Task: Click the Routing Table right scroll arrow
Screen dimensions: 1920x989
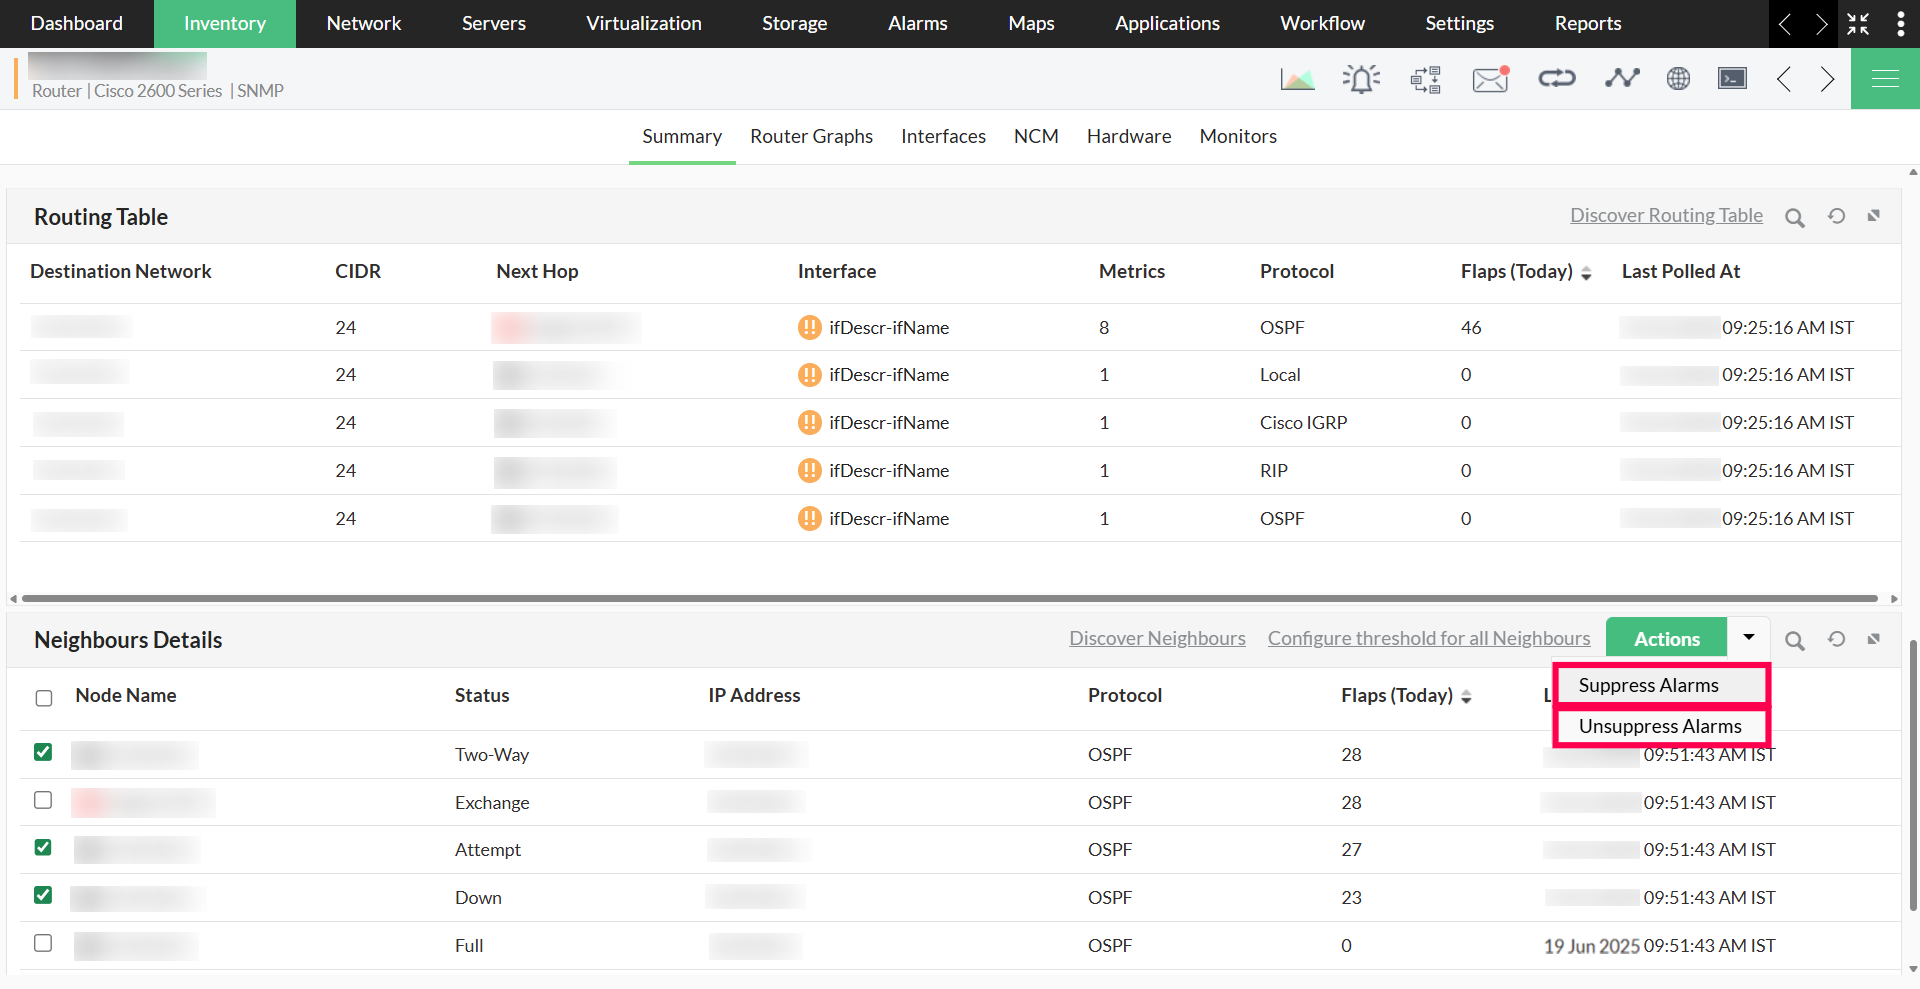Action: coord(1894,599)
